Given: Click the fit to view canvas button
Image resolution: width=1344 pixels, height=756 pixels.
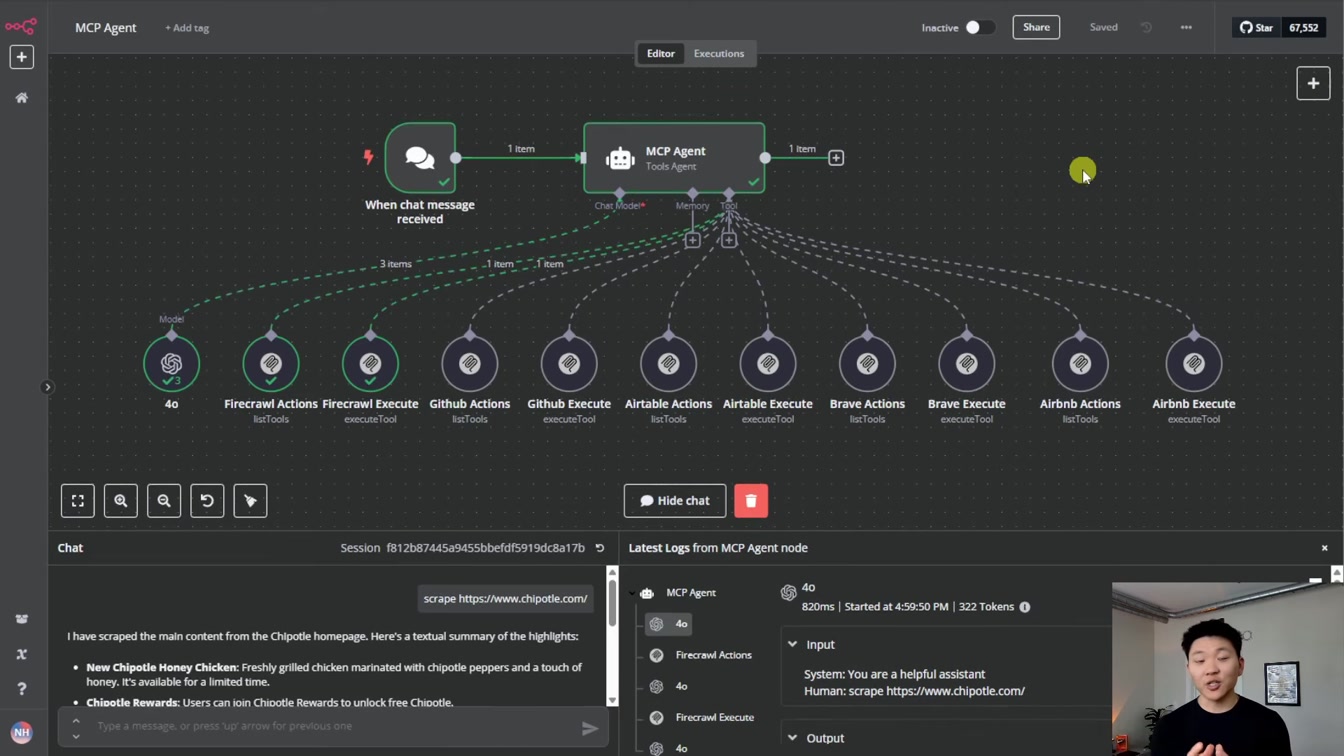Looking at the screenshot, I should pos(78,501).
